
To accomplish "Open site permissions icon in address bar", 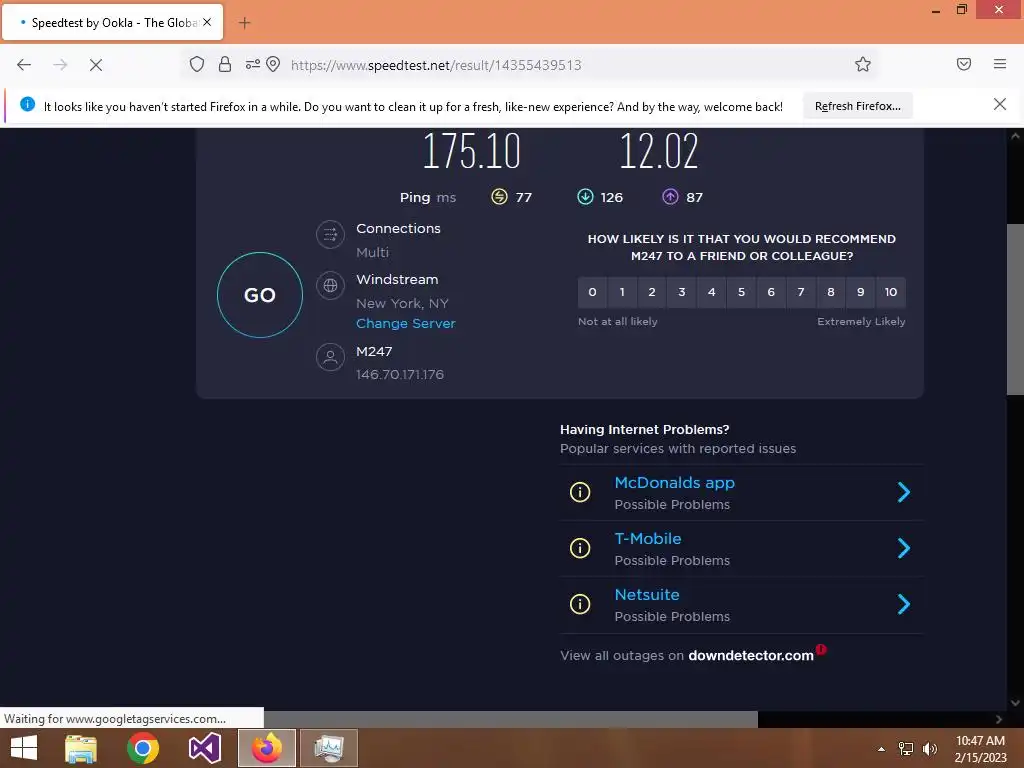I will [252, 64].
